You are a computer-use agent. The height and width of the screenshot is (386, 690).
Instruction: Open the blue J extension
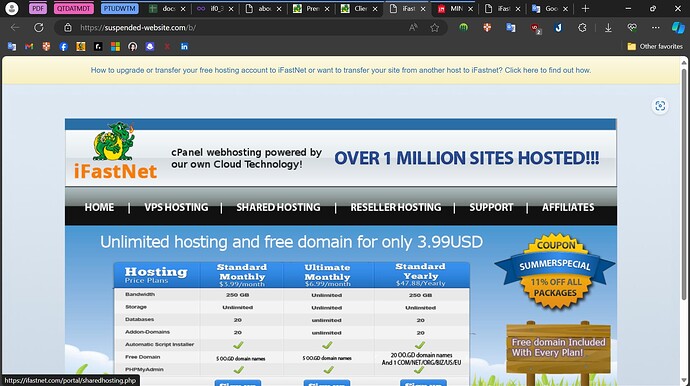(558, 27)
